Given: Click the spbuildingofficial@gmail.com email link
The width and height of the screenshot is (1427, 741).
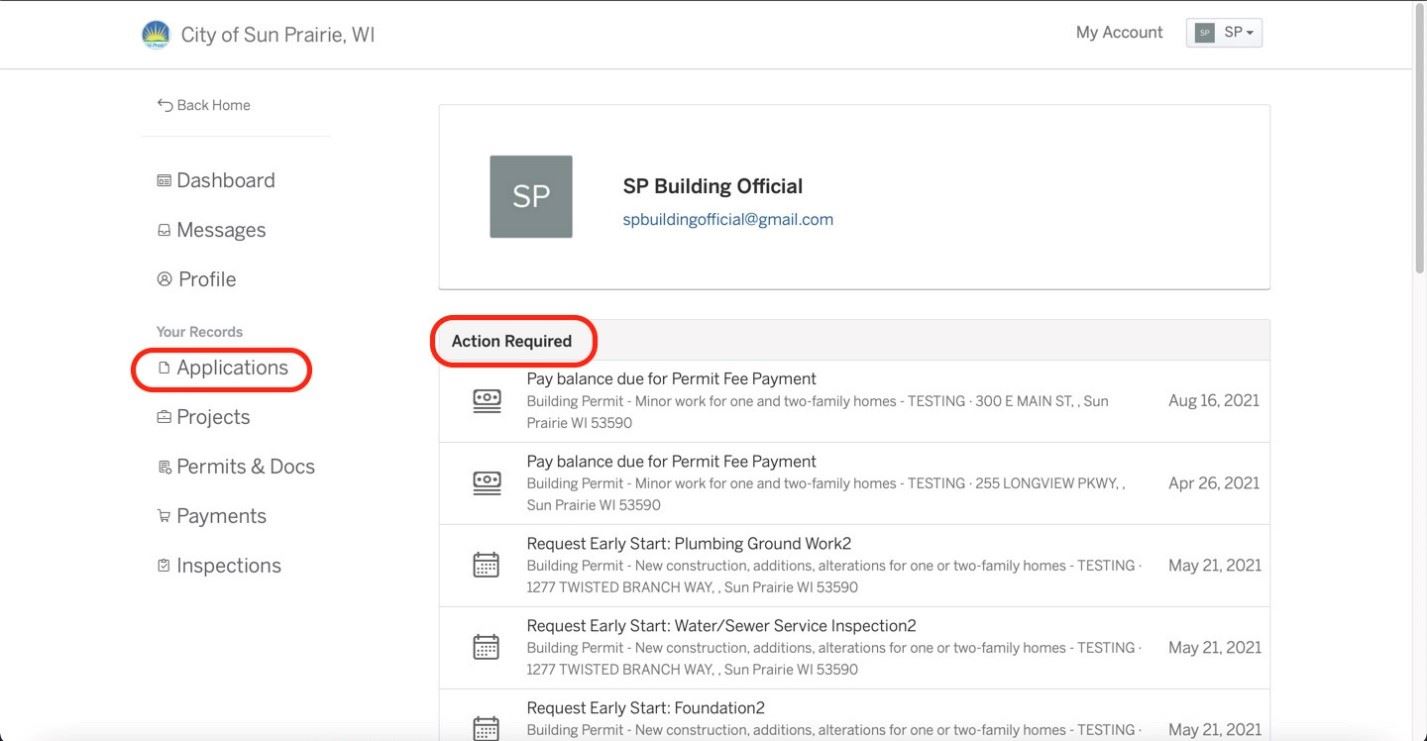Looking at the screenshot, I should point(728,219).
